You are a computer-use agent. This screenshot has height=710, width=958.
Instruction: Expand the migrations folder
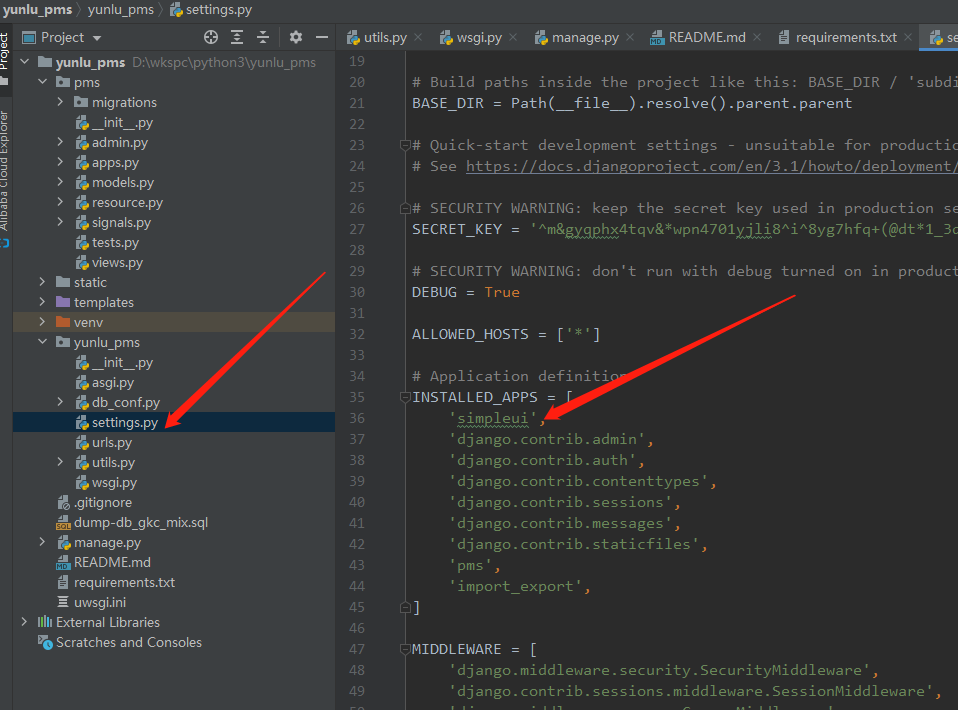[60, 102]
